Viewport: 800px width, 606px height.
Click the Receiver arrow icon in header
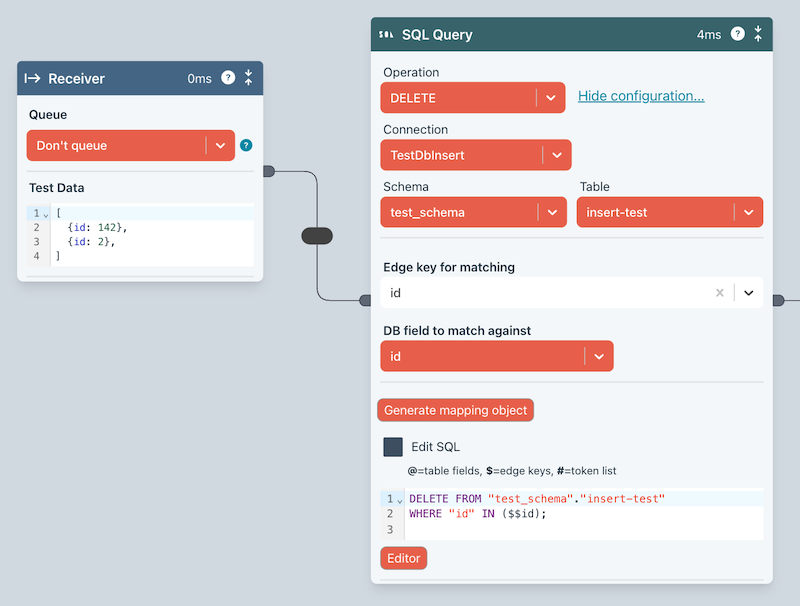(33, 78)
